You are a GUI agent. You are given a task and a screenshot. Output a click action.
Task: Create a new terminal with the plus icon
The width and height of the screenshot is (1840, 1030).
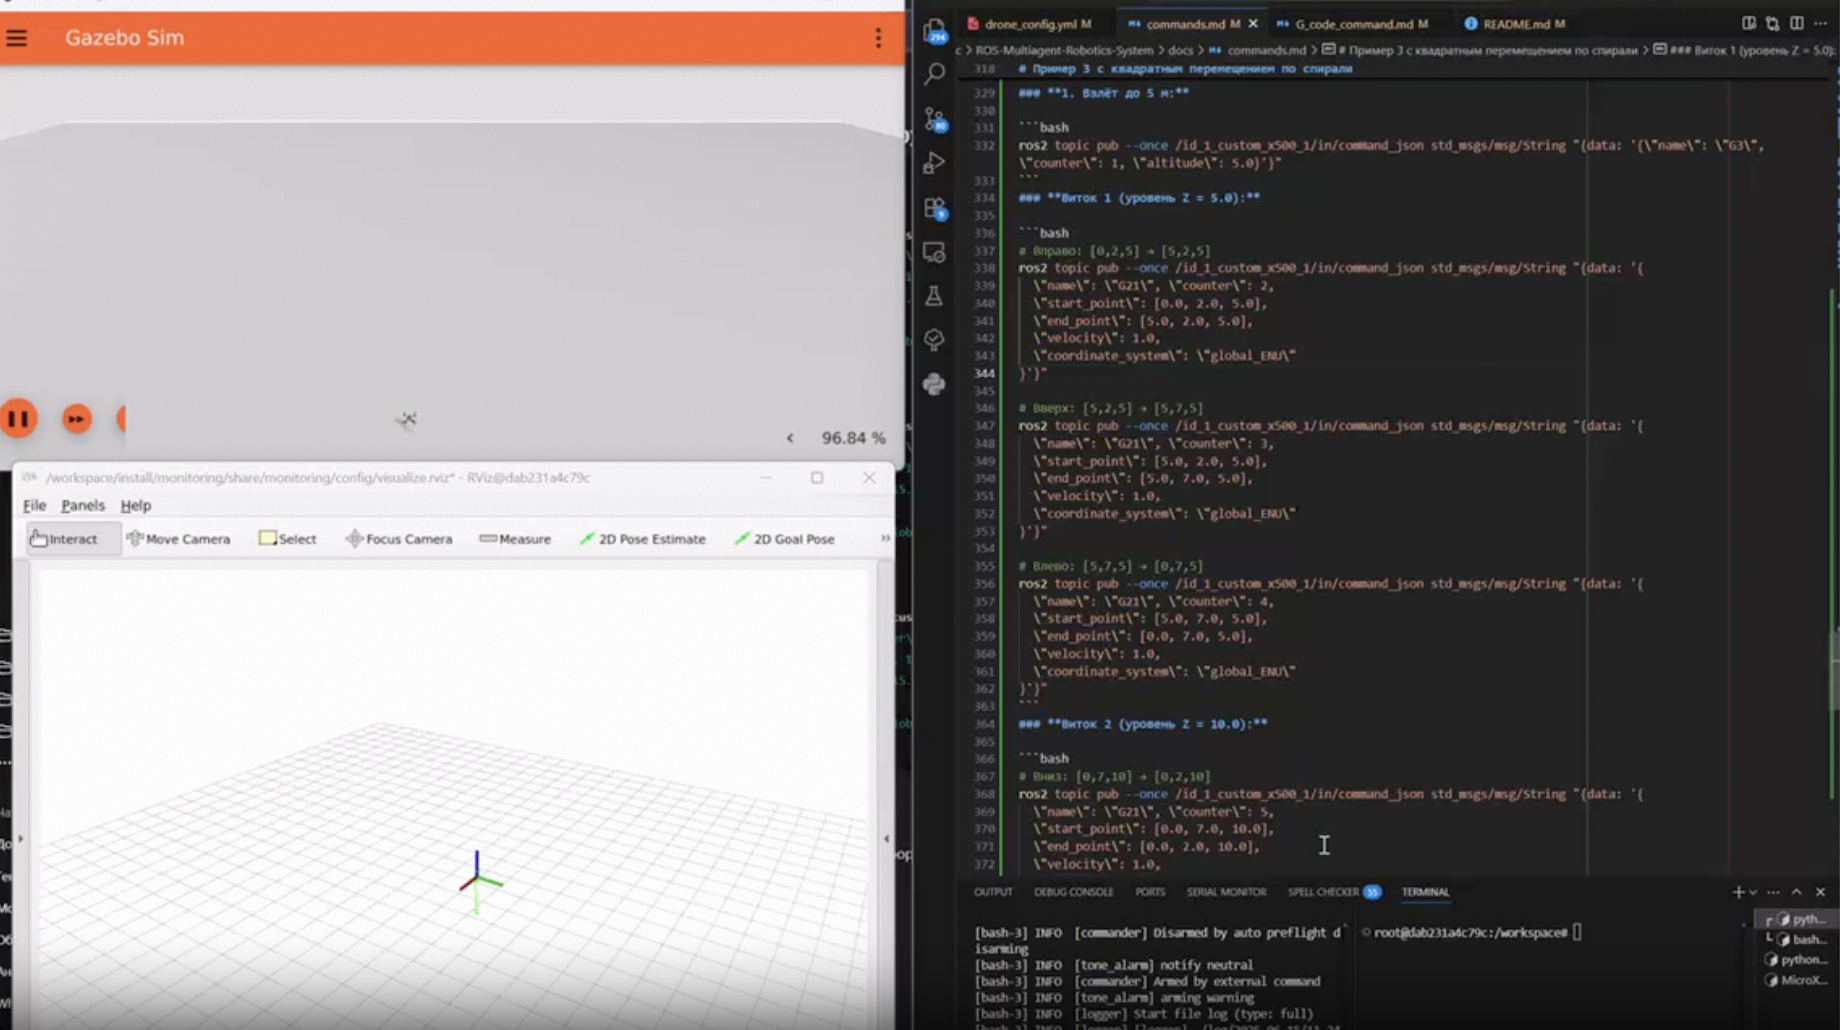click(x=1738, y=892)
